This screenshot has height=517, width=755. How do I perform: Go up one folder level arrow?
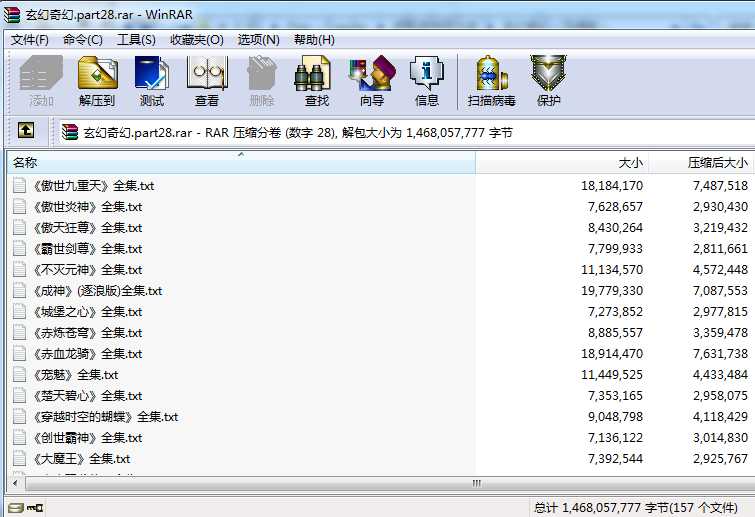tap(26, 130)
